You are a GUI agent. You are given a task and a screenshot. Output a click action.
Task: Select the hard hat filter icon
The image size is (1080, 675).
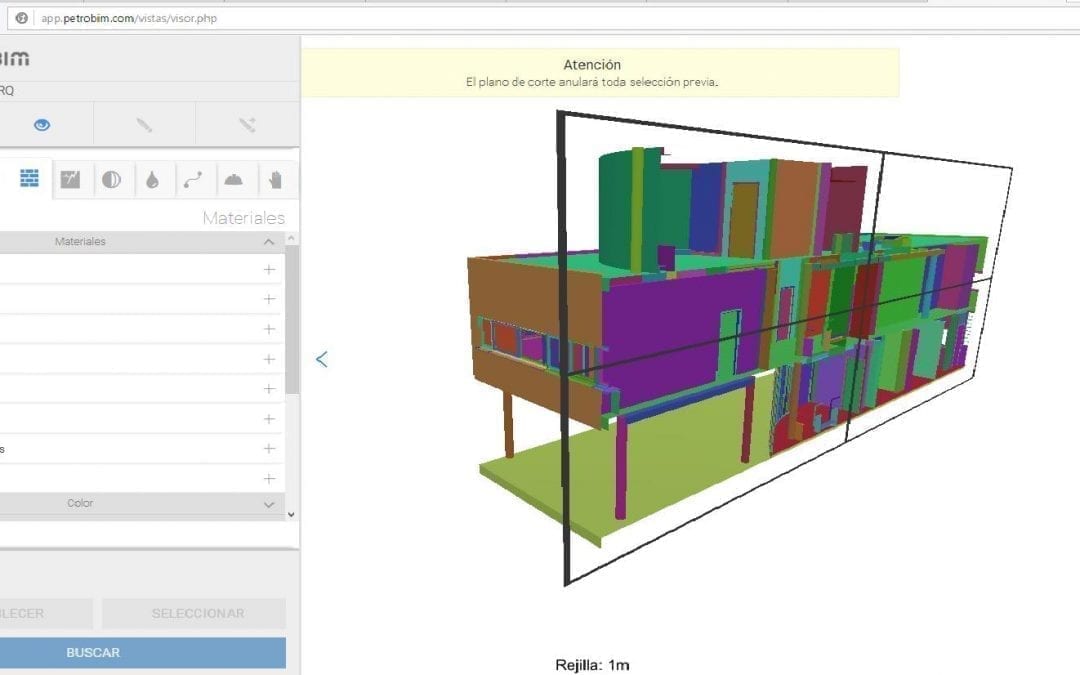[x=235, y=180]
